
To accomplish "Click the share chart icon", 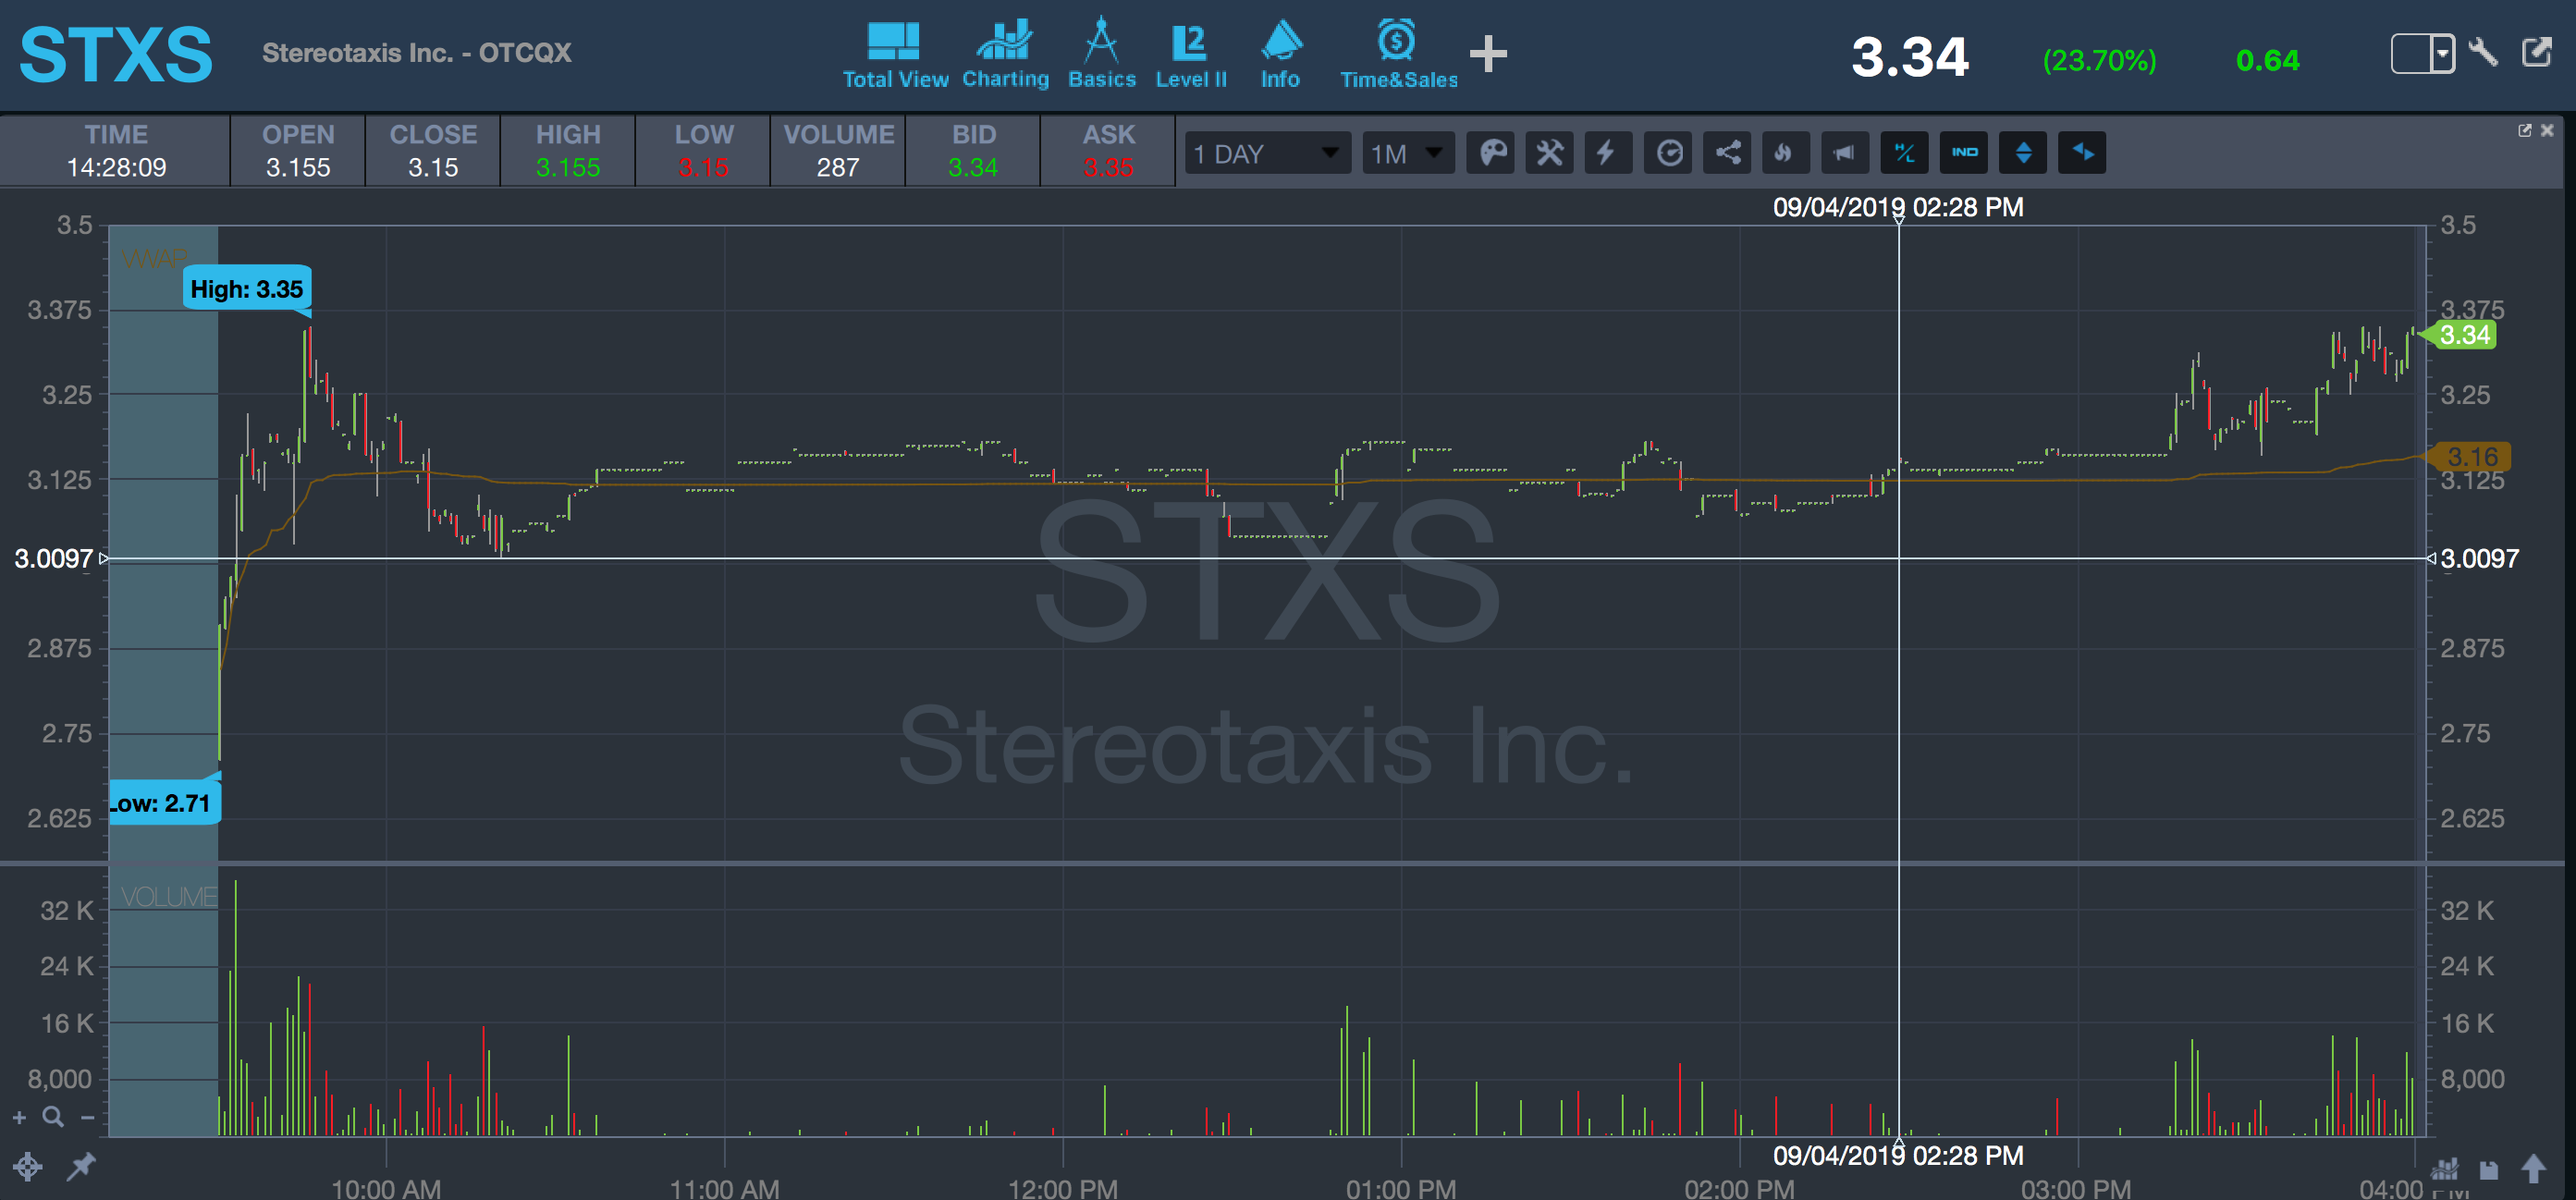I will tap(1727, 153).
